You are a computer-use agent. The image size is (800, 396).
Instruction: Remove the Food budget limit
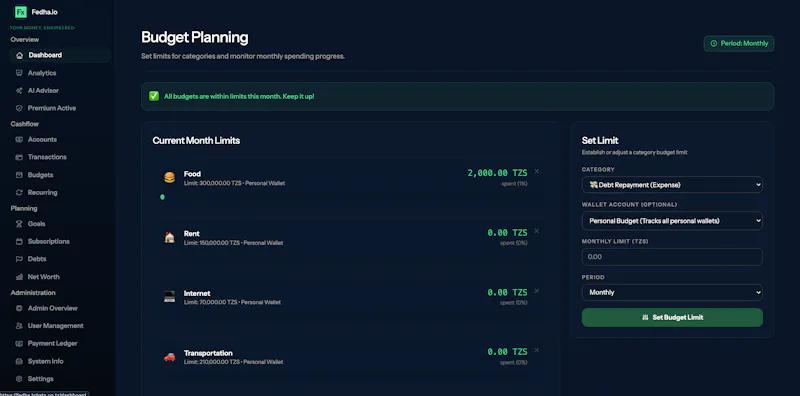coord(536,171)
